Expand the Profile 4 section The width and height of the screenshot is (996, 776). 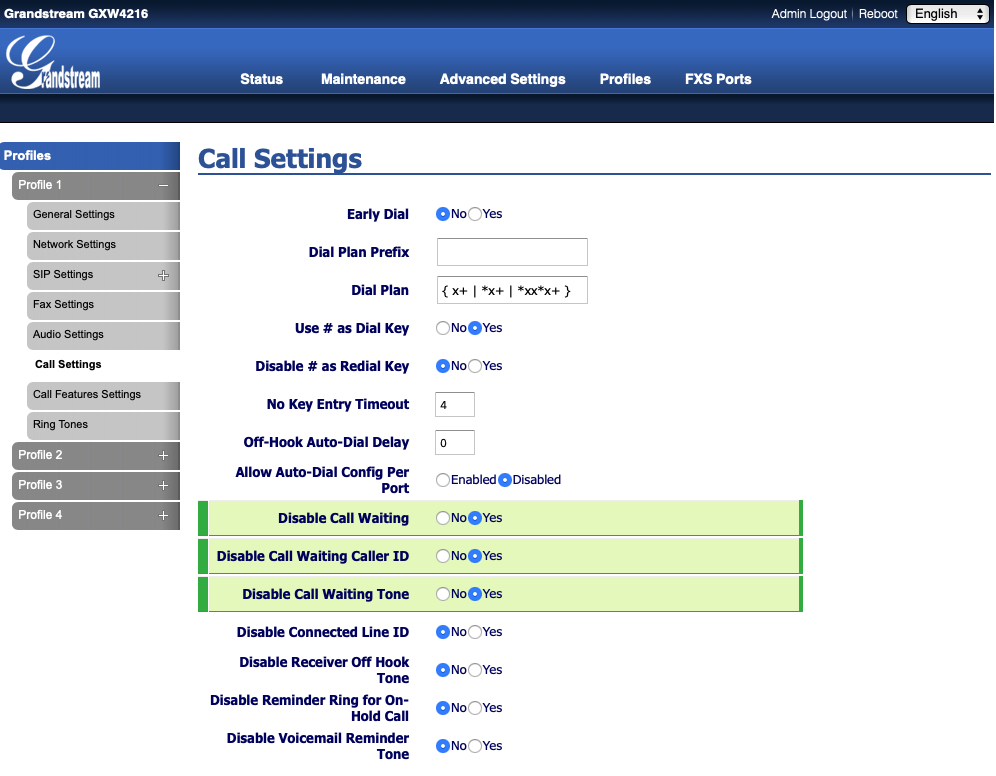pos(163,515)
